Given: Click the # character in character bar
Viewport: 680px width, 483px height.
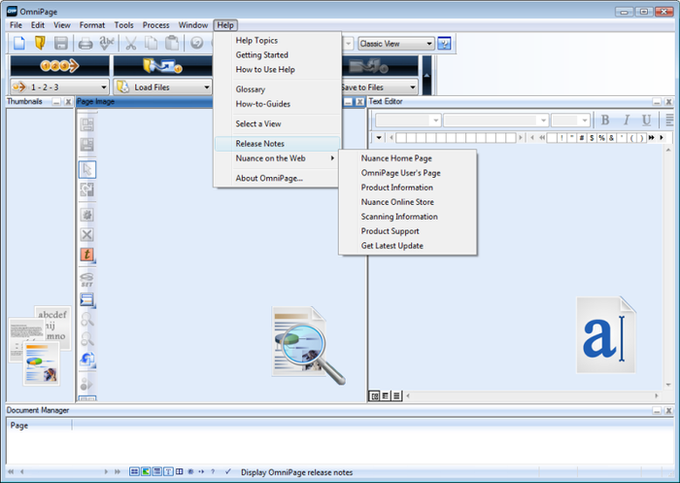Looking at the screenshot, I should pos(582,138).
